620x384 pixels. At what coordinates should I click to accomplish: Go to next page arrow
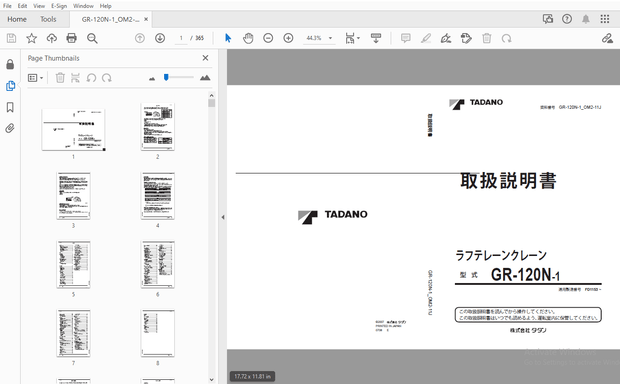[160, 38]
